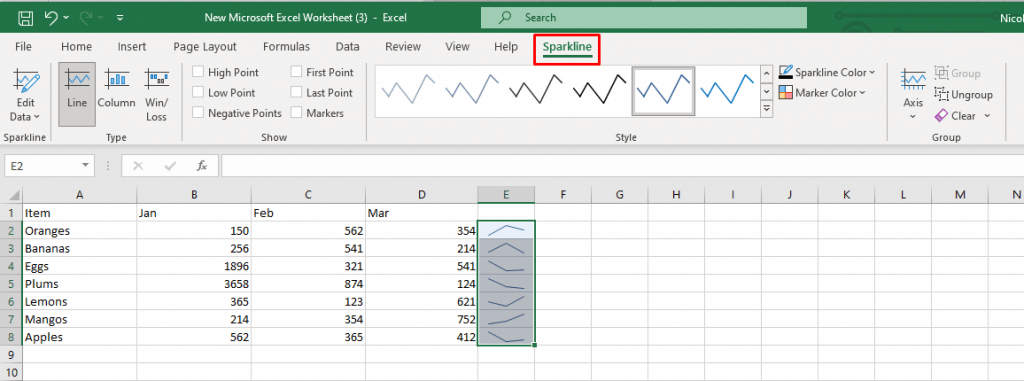The image size is (1024, 381).
Task: Switch to the View tab
Action: coord(457,46)
